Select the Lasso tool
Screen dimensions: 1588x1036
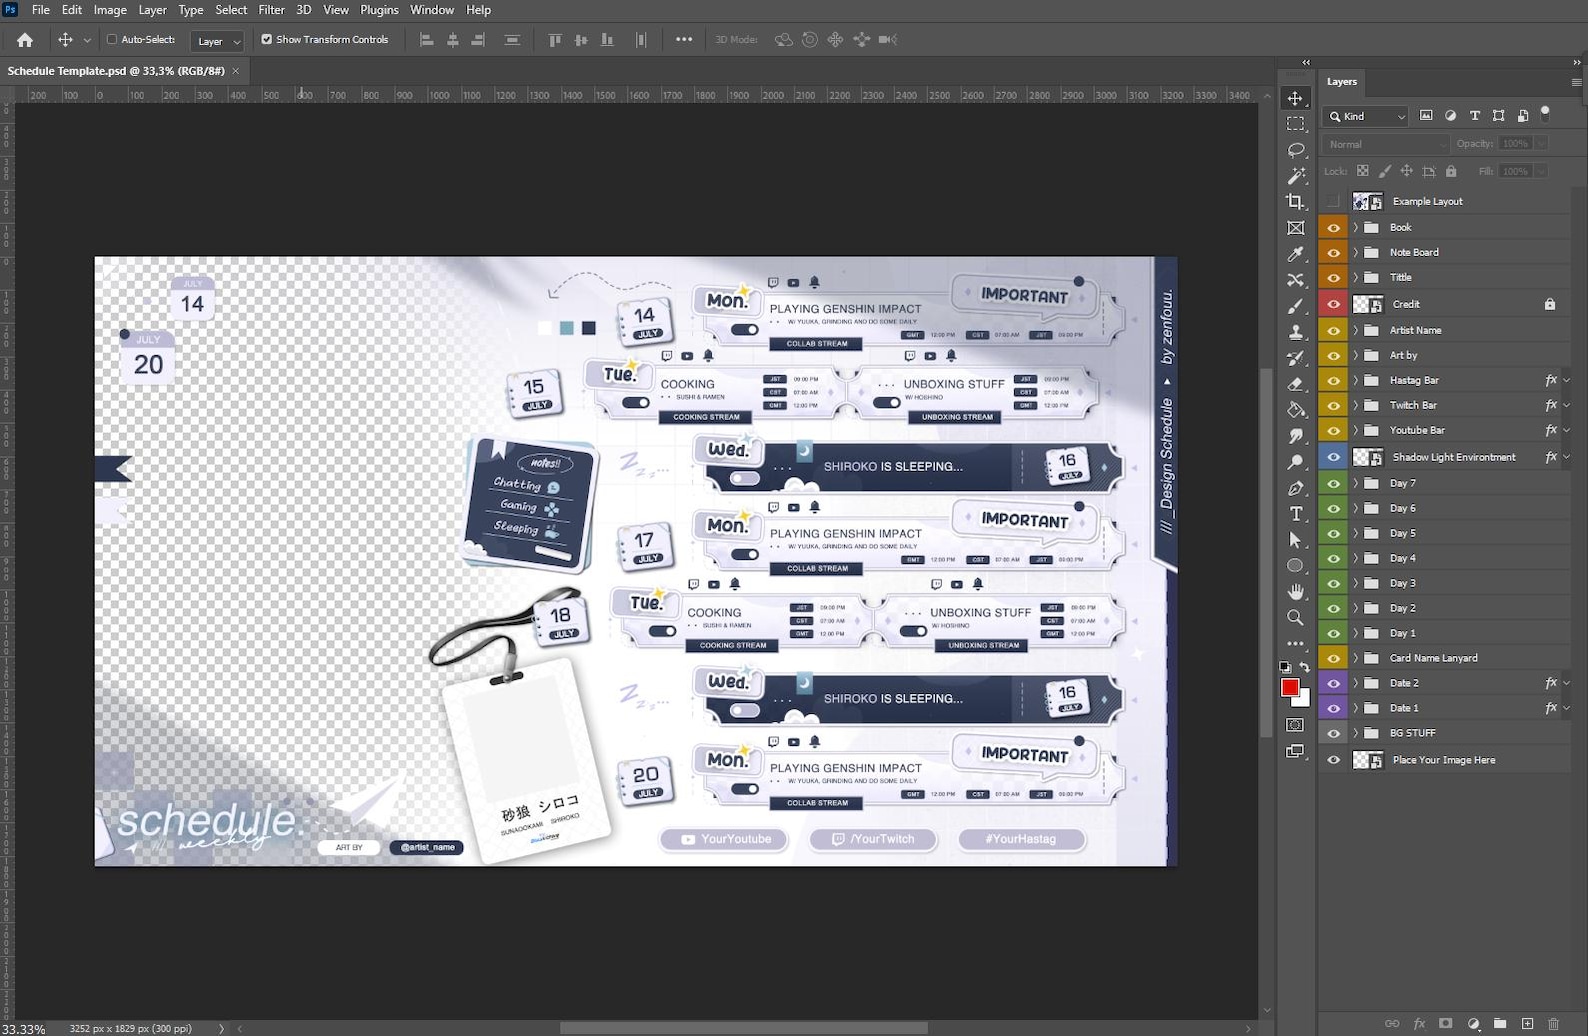pos(1296,150)
